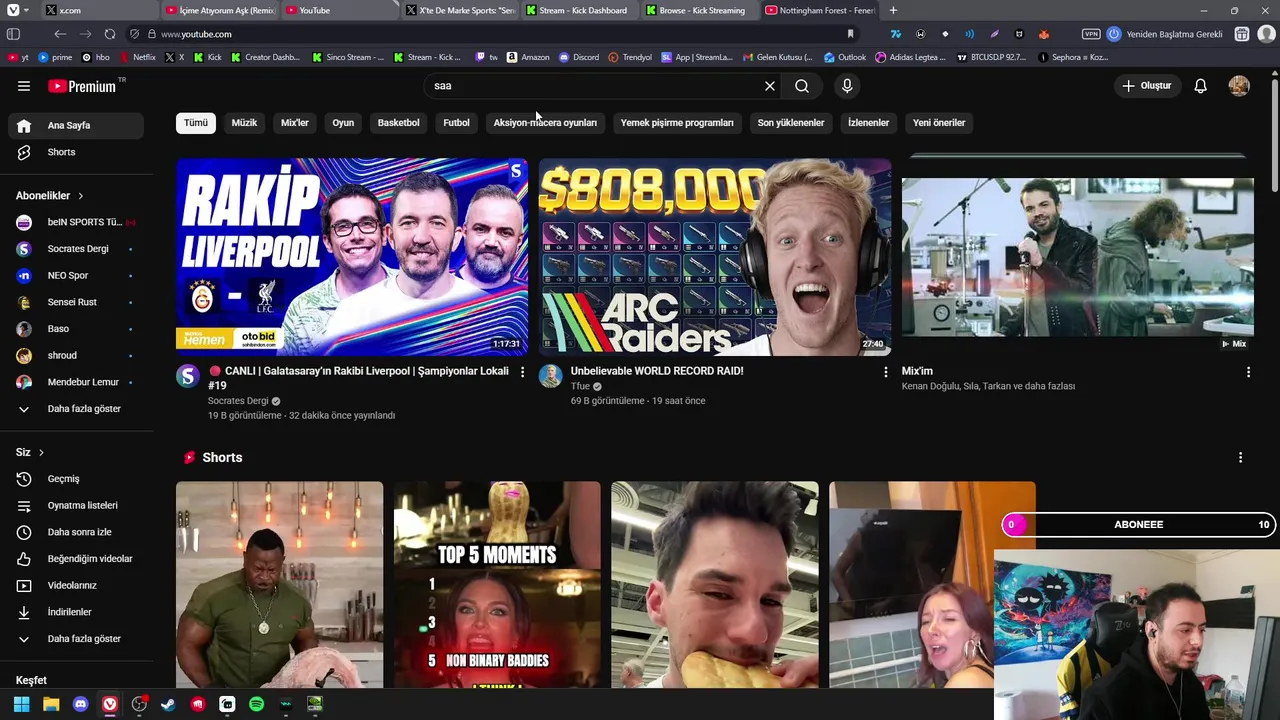Open Steam from the taskbar
The image size is (1280, 720).
168,704
